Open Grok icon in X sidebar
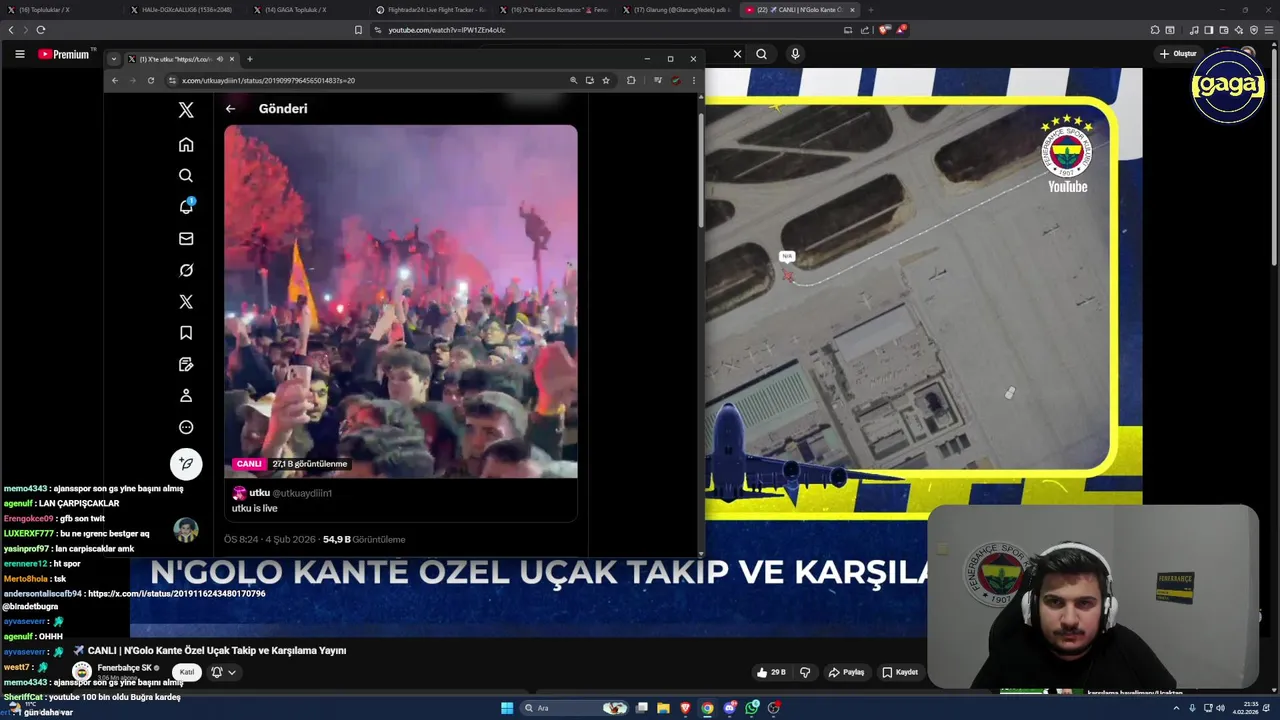 186,270
